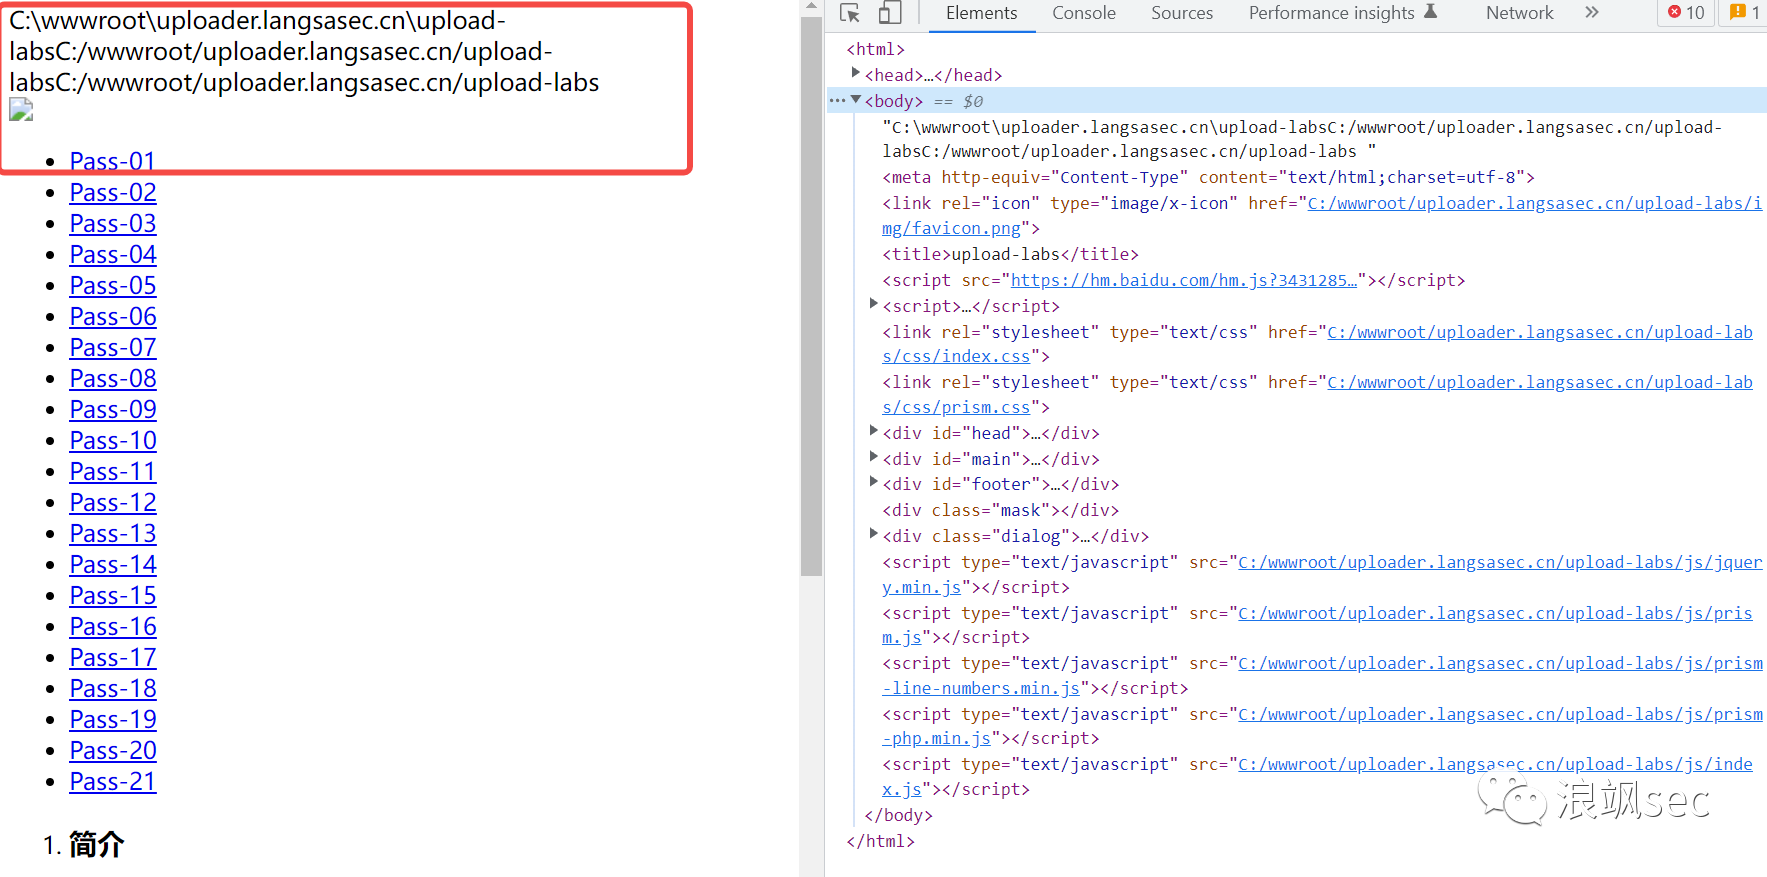Image resolution: width=1767 pixels, height=877 pixels.
Task: Open the Pass-04 link
Action: point(113,254)
